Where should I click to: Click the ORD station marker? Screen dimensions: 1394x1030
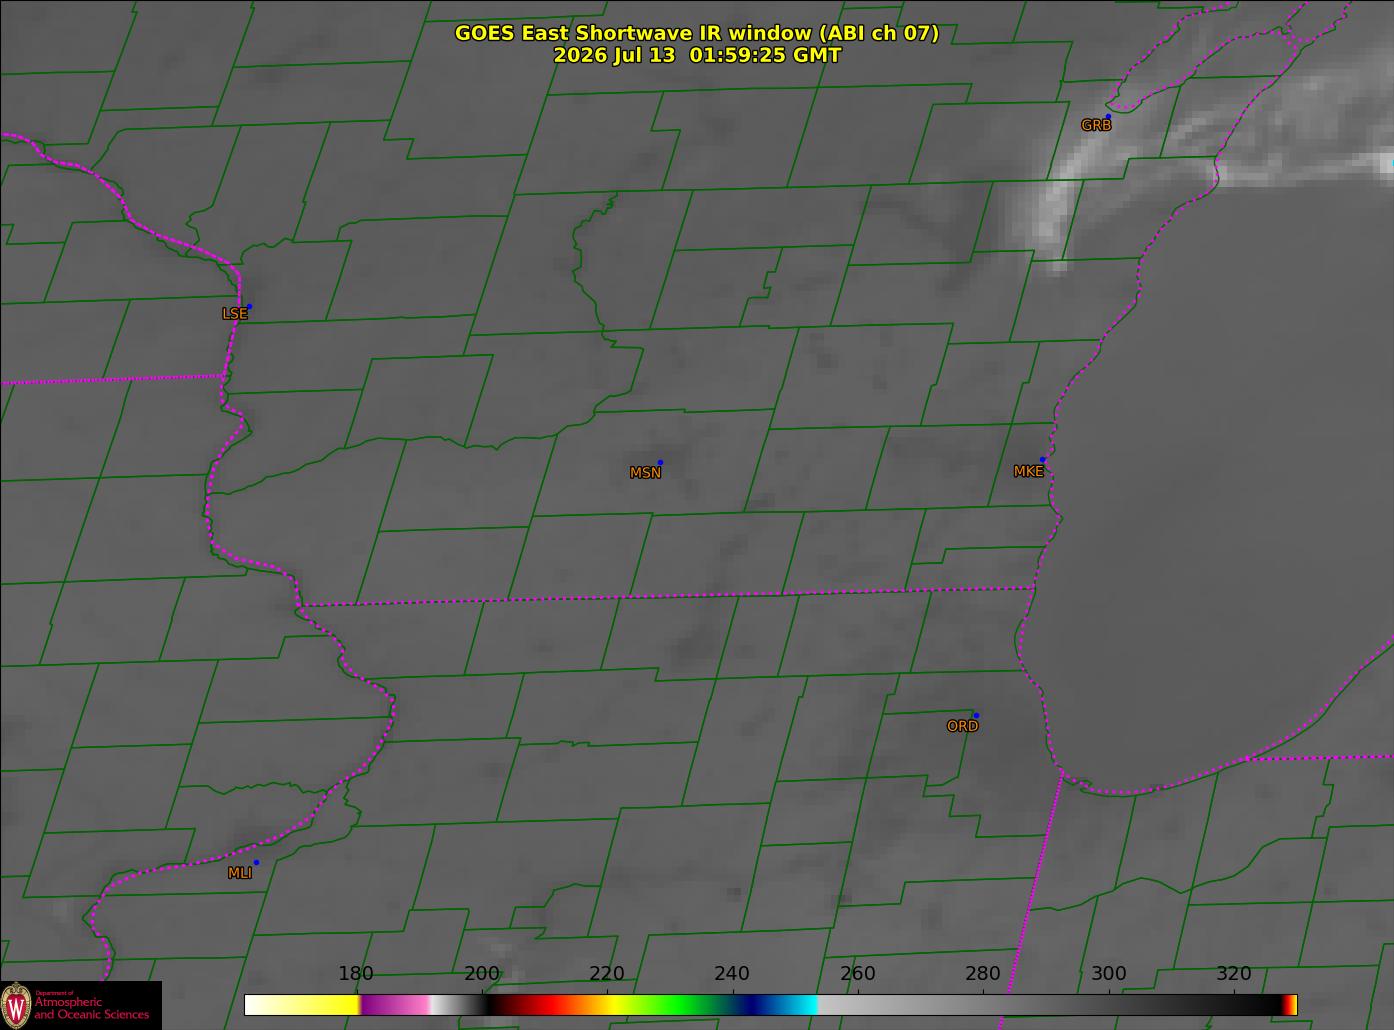pos(976,715)
